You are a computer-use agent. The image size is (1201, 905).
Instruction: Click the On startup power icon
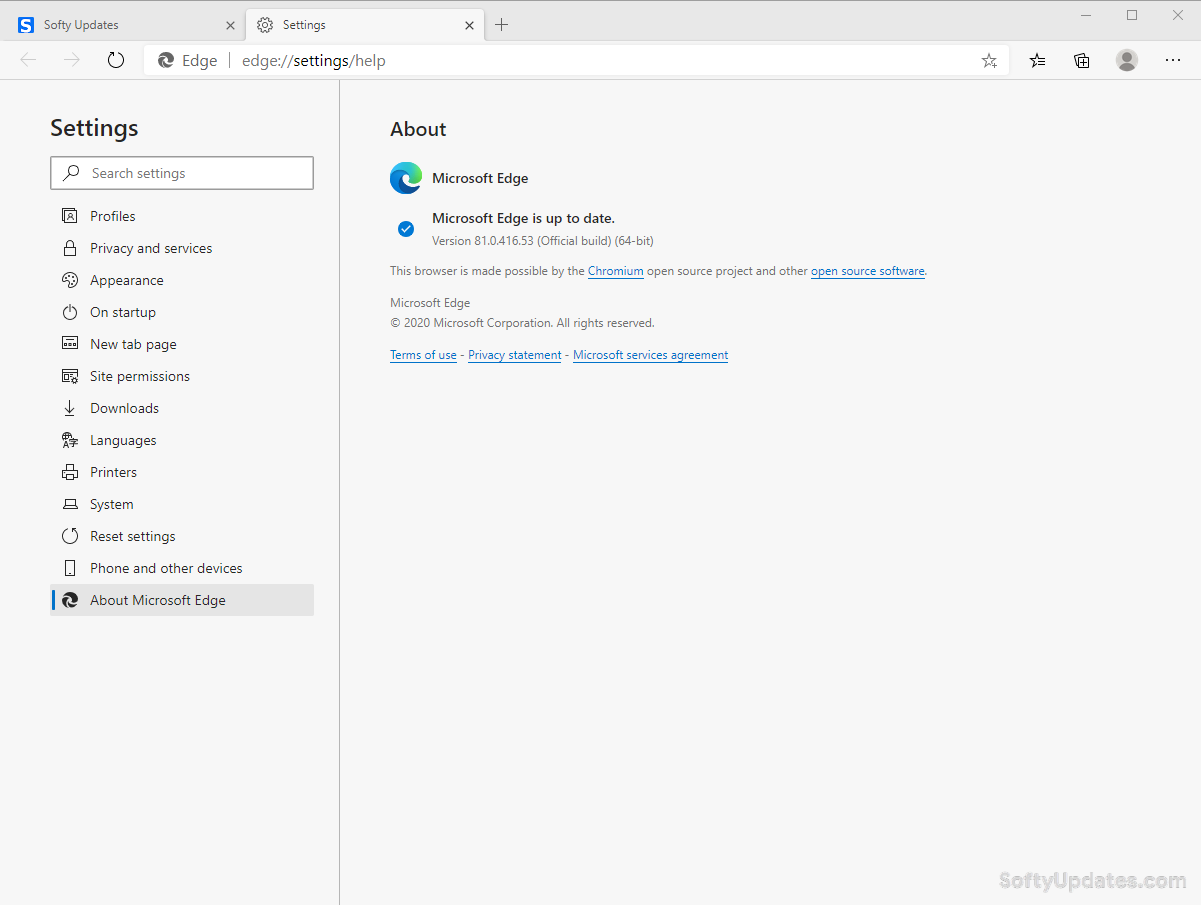70,312
